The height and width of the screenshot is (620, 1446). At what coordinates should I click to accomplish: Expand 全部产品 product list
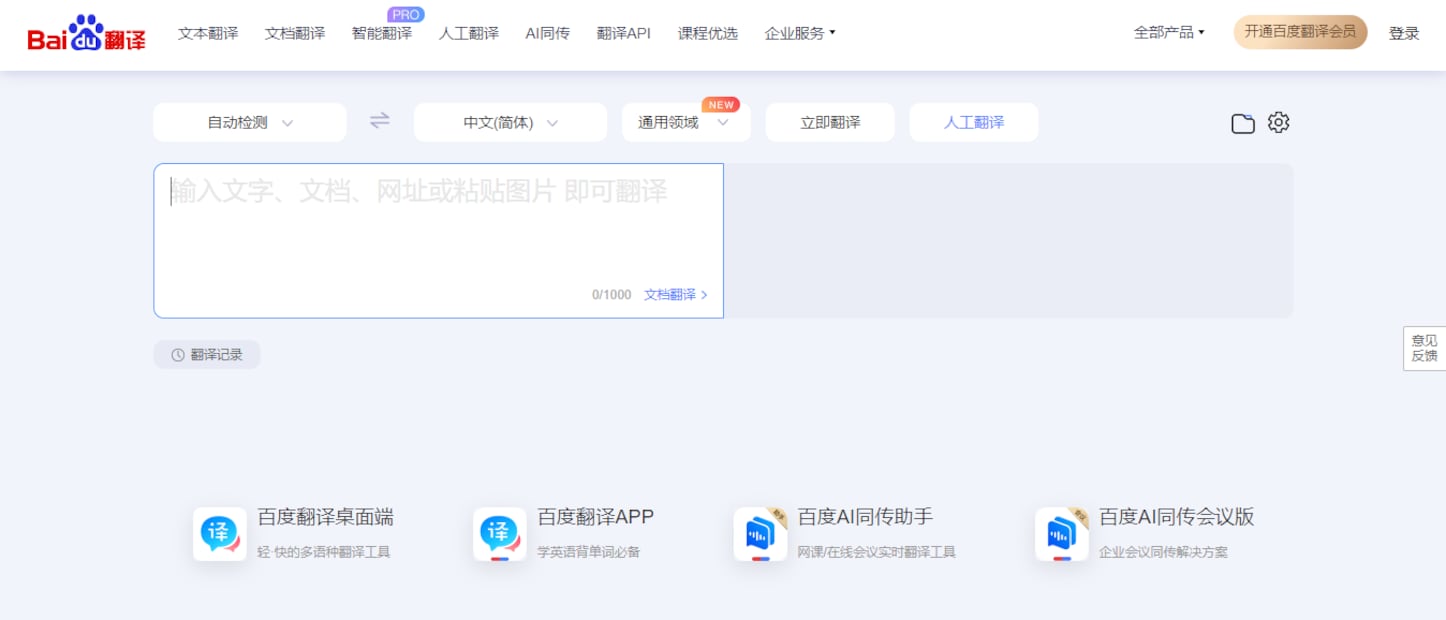coord(1168,32)
